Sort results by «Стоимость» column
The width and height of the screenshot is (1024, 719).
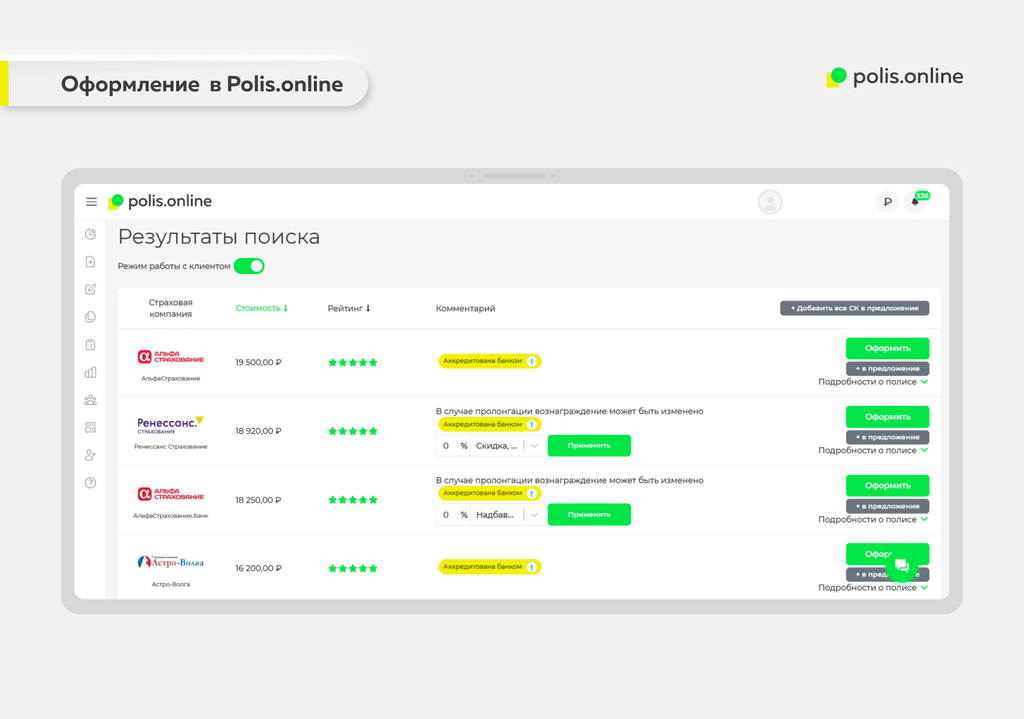(x=261, y=308)
